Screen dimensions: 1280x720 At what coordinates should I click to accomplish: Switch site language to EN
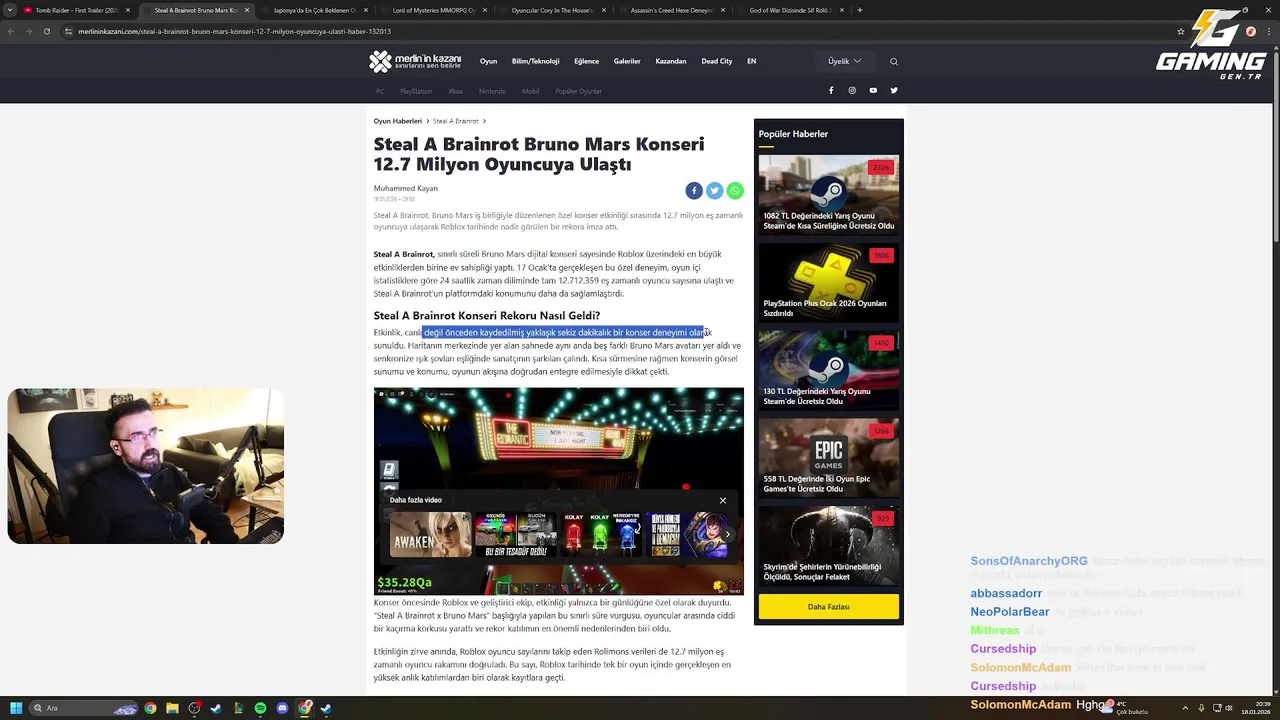[751, 61]
